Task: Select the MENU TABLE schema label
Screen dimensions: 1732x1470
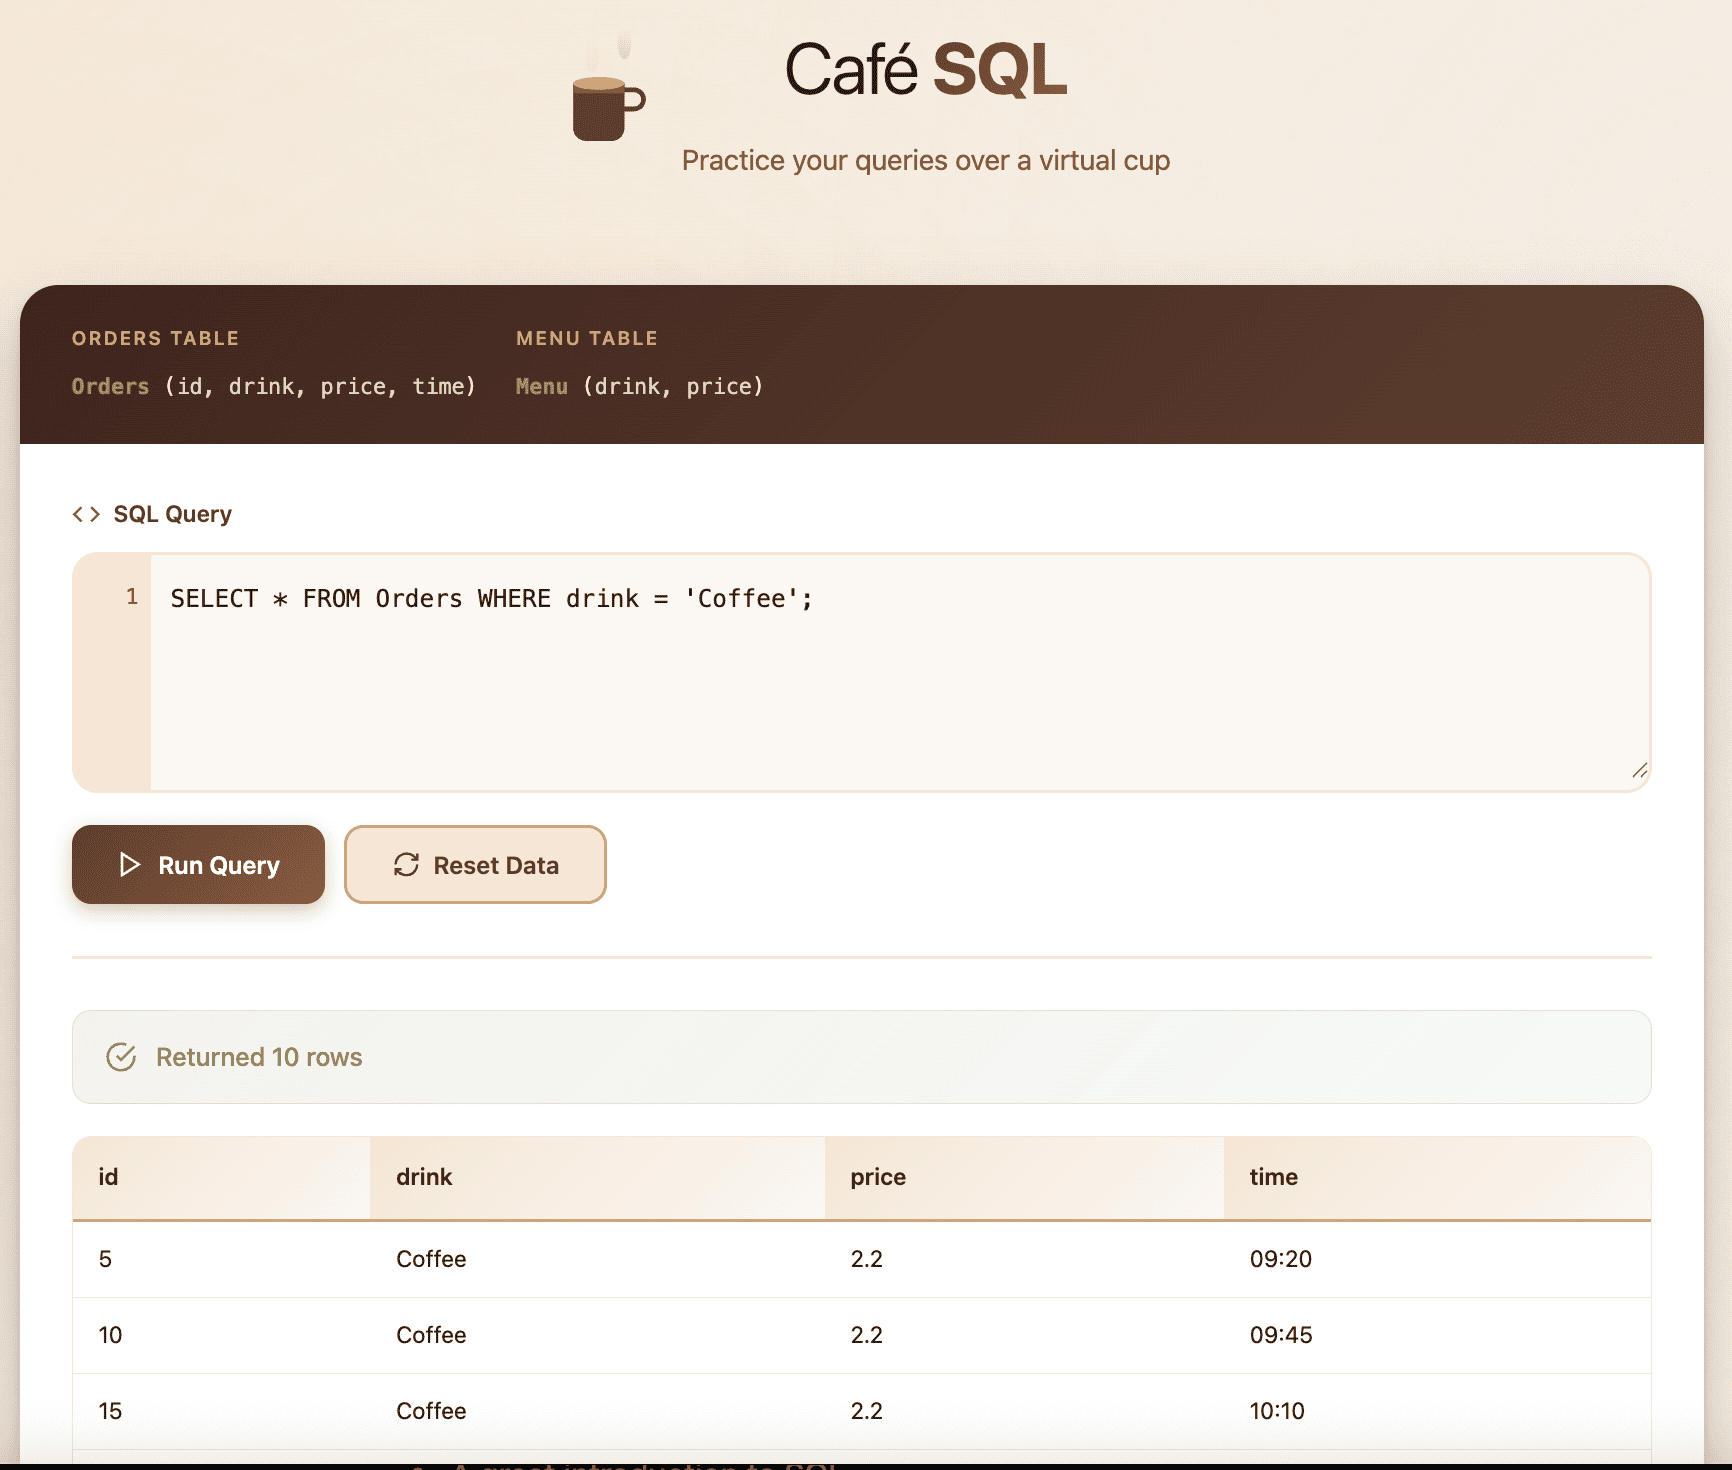Action: click(x=587, y=338)
